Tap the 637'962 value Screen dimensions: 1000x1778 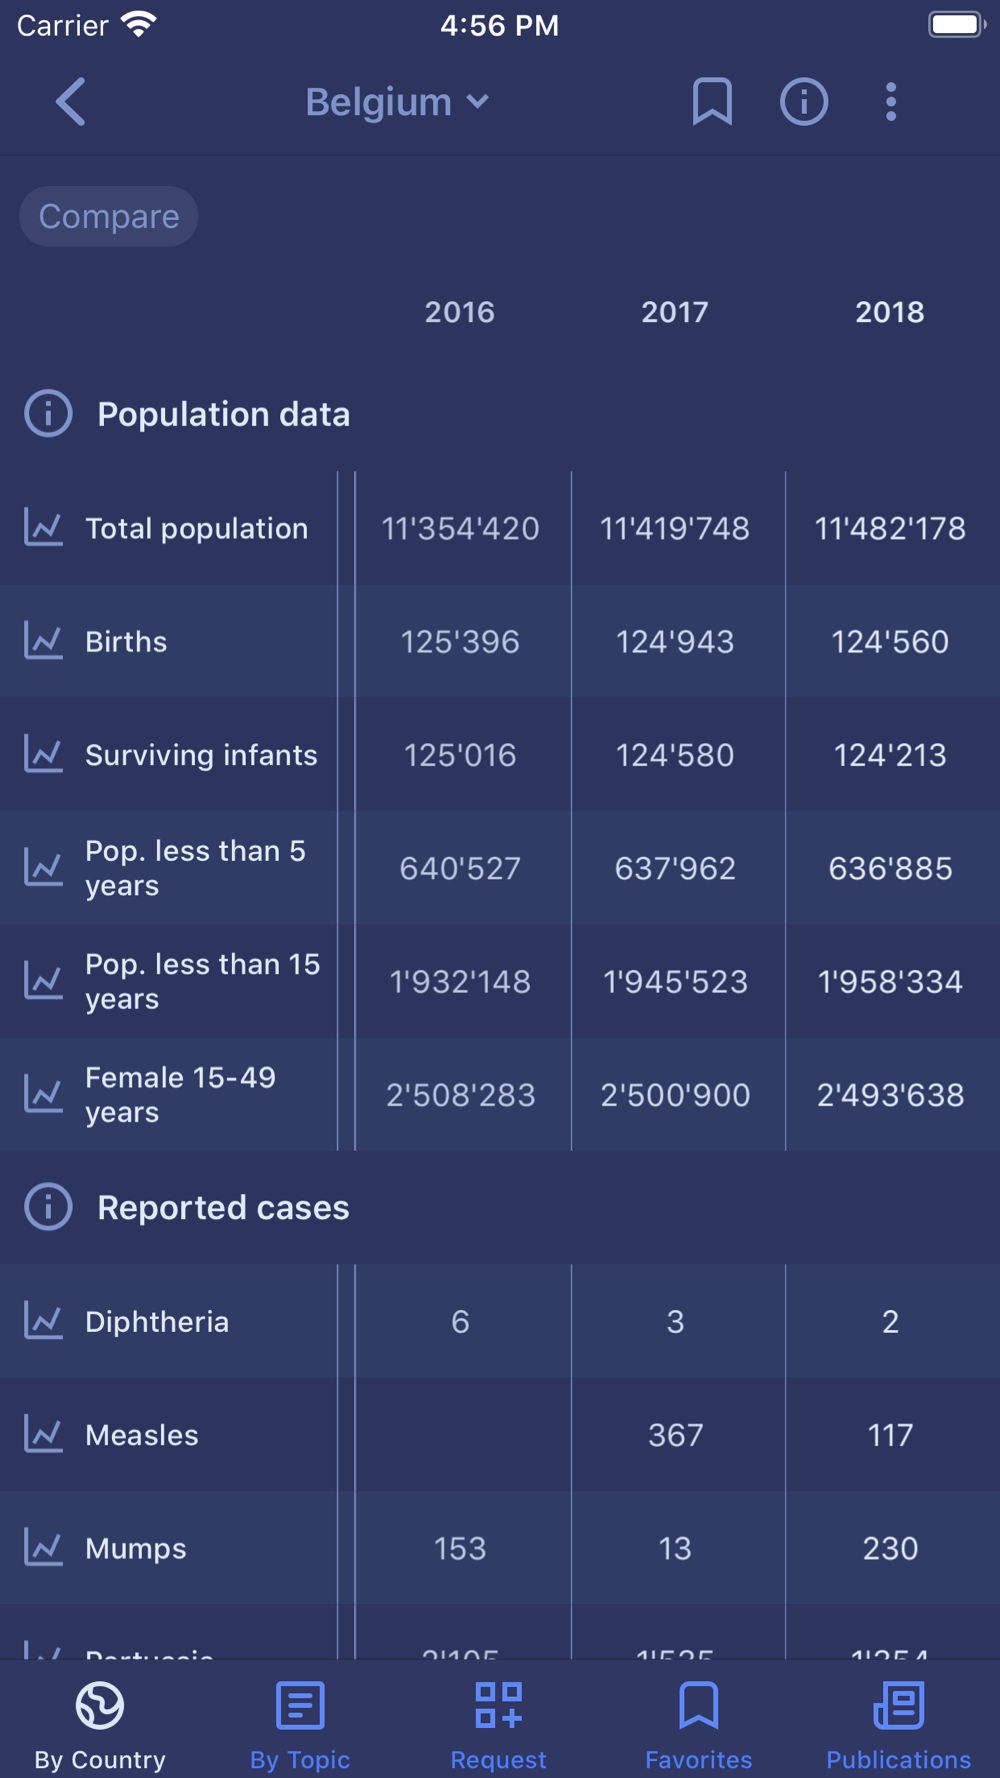[x=675, y=868]
